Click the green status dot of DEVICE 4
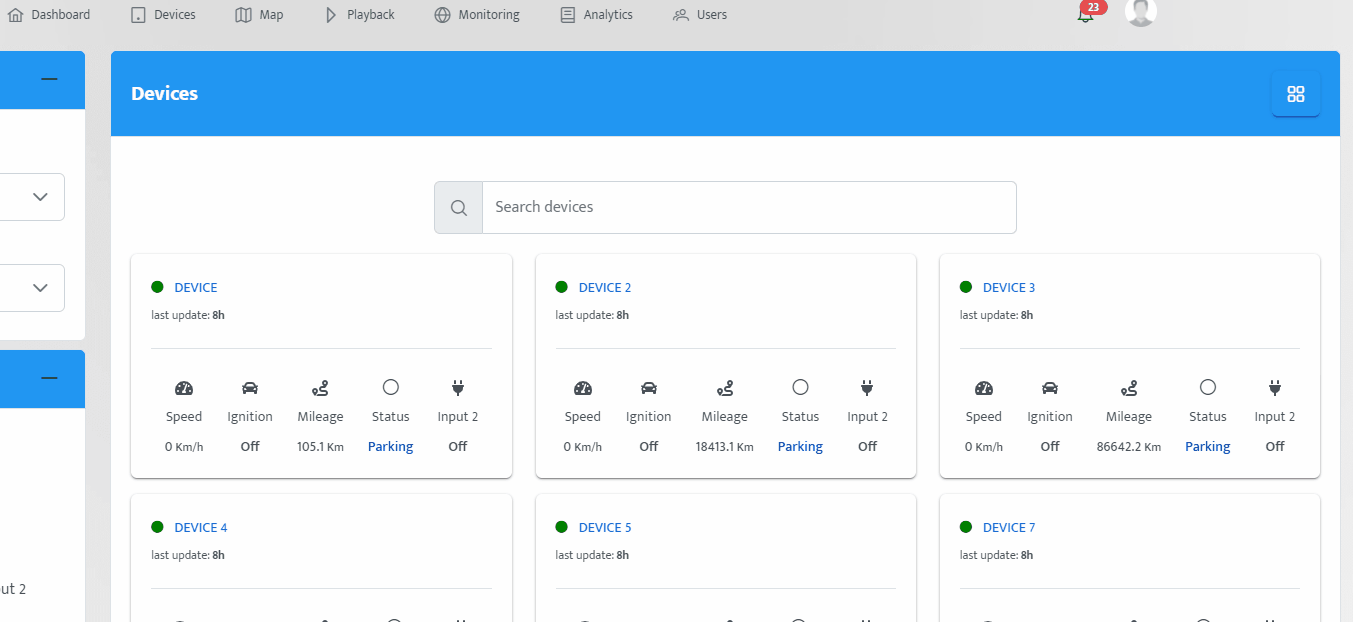Image resolution: width=1353 pixels, height=622 pixels. (157, 527)
